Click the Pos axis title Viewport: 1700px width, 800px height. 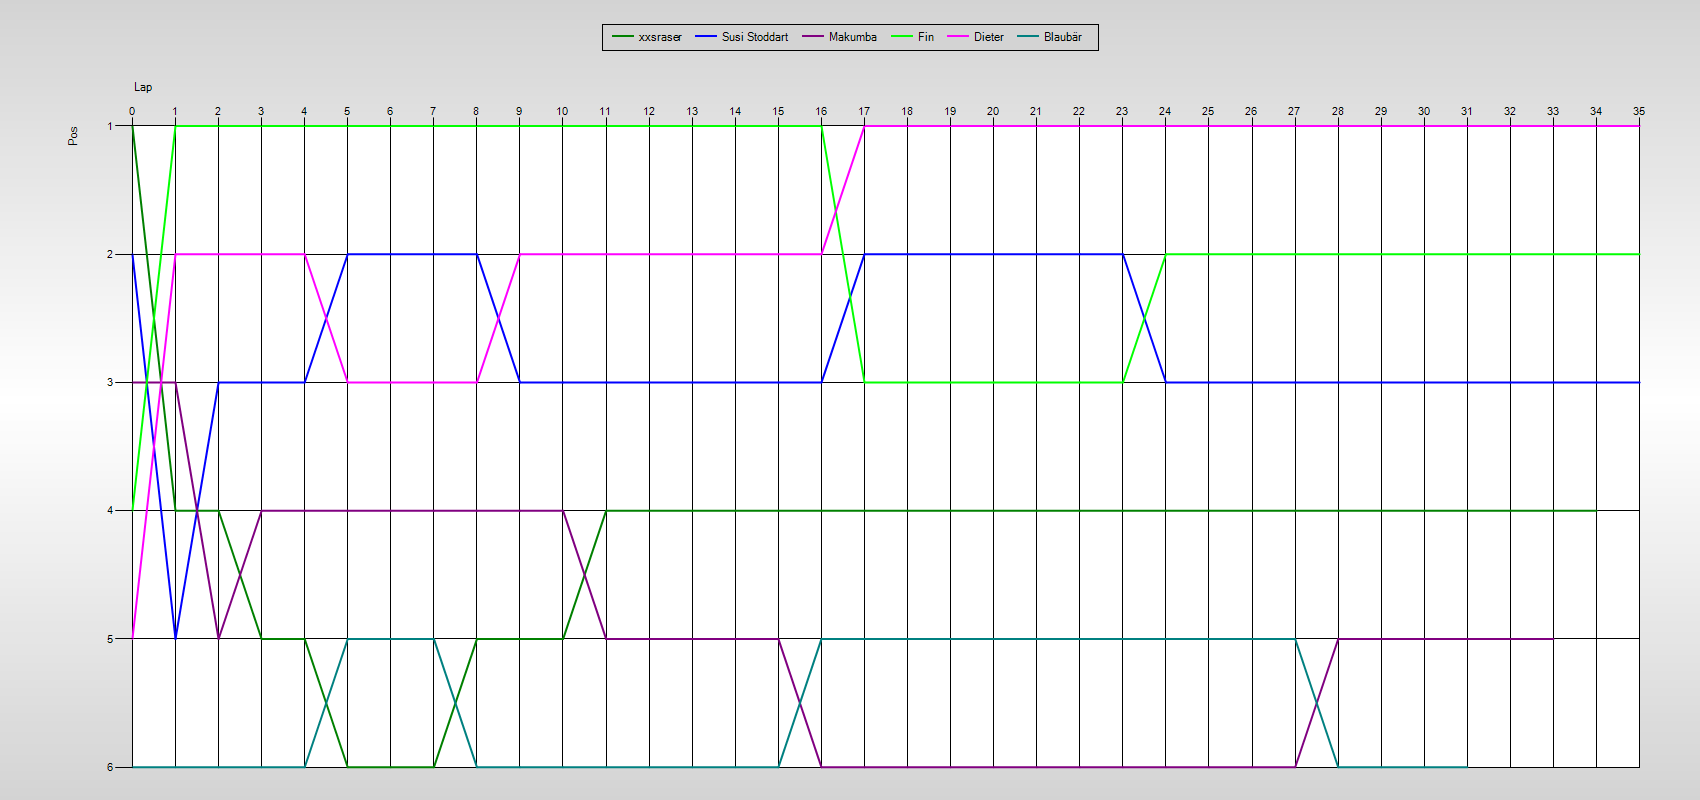73,136
